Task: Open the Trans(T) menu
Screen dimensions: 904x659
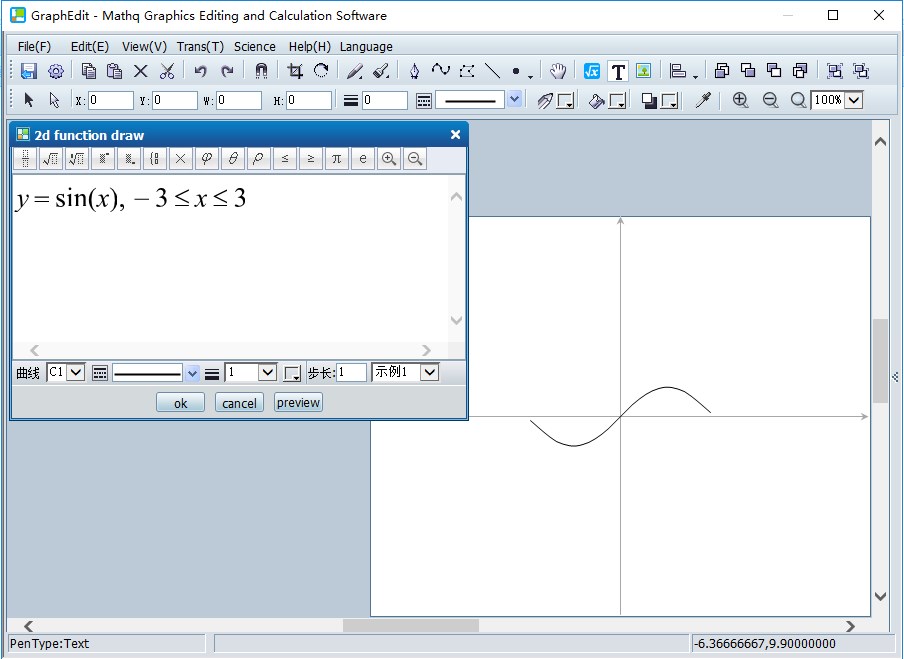Action: point(200,47)
